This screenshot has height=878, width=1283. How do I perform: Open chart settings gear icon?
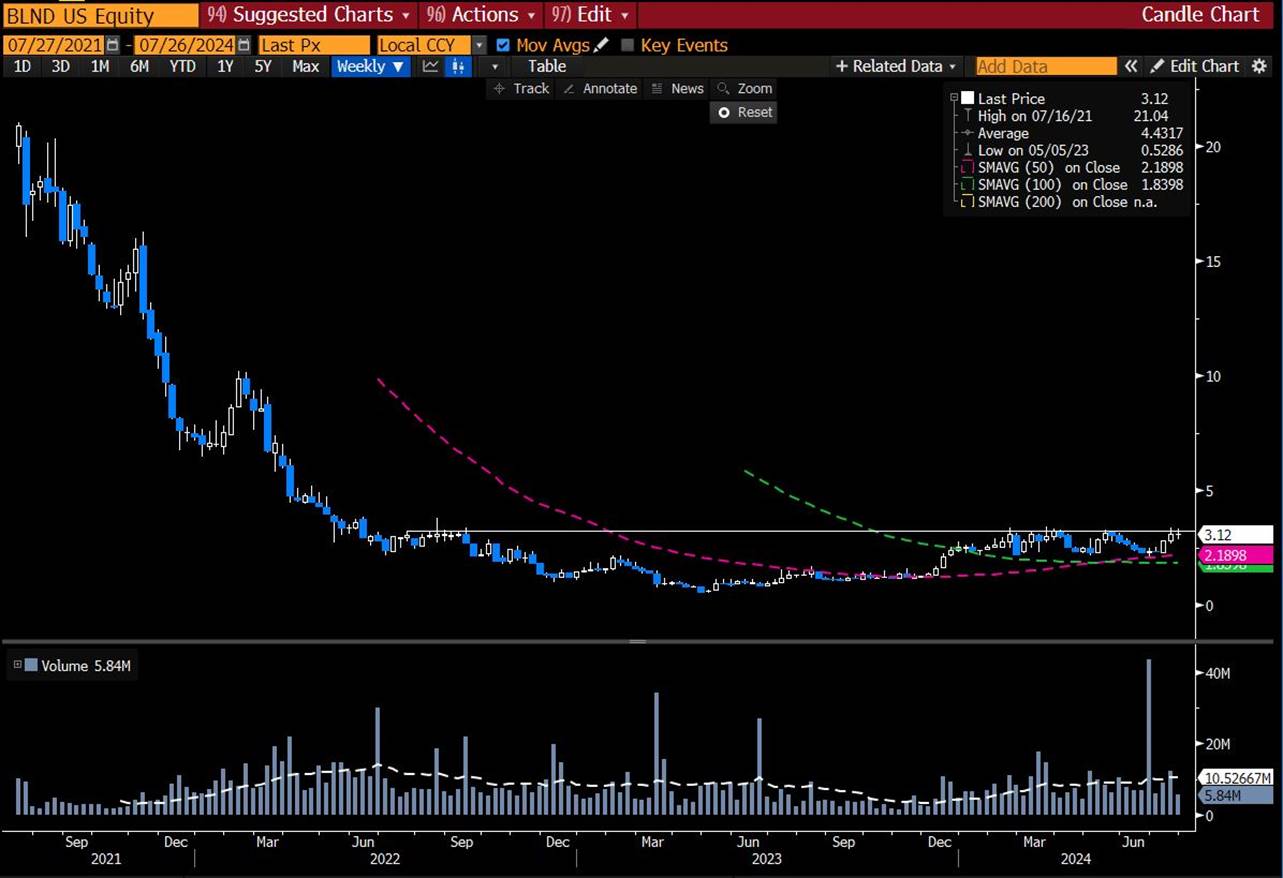1259,66
